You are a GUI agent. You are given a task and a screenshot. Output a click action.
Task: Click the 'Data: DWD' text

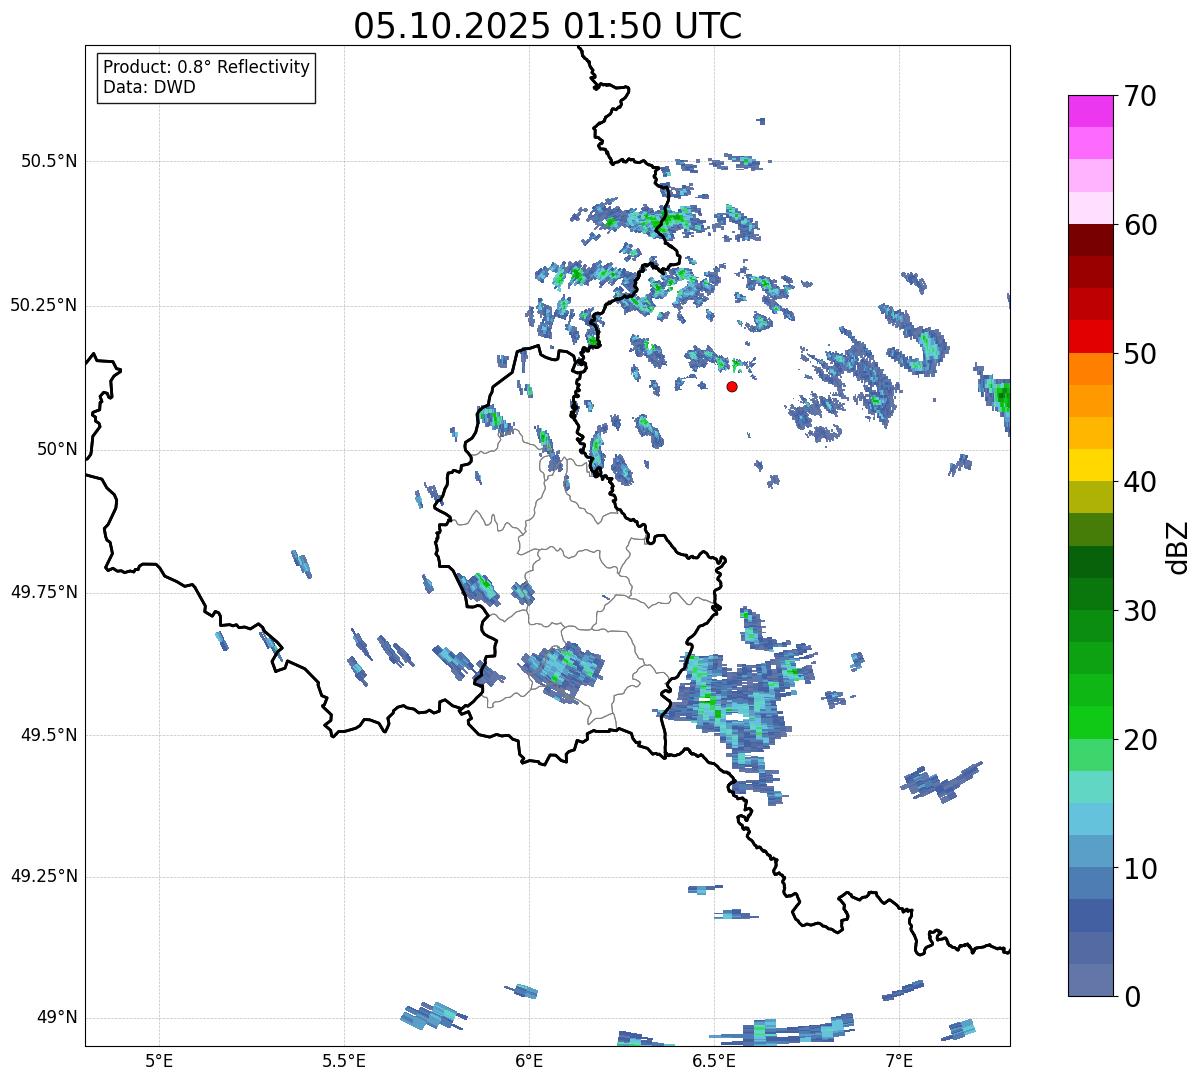point(149,87)
